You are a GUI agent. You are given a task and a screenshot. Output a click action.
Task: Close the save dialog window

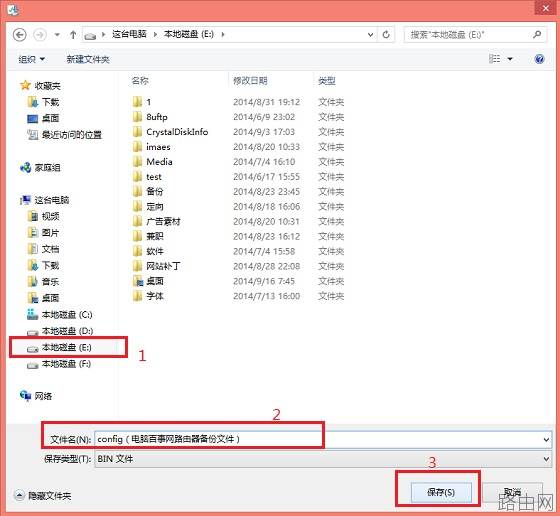click(545, 8)
